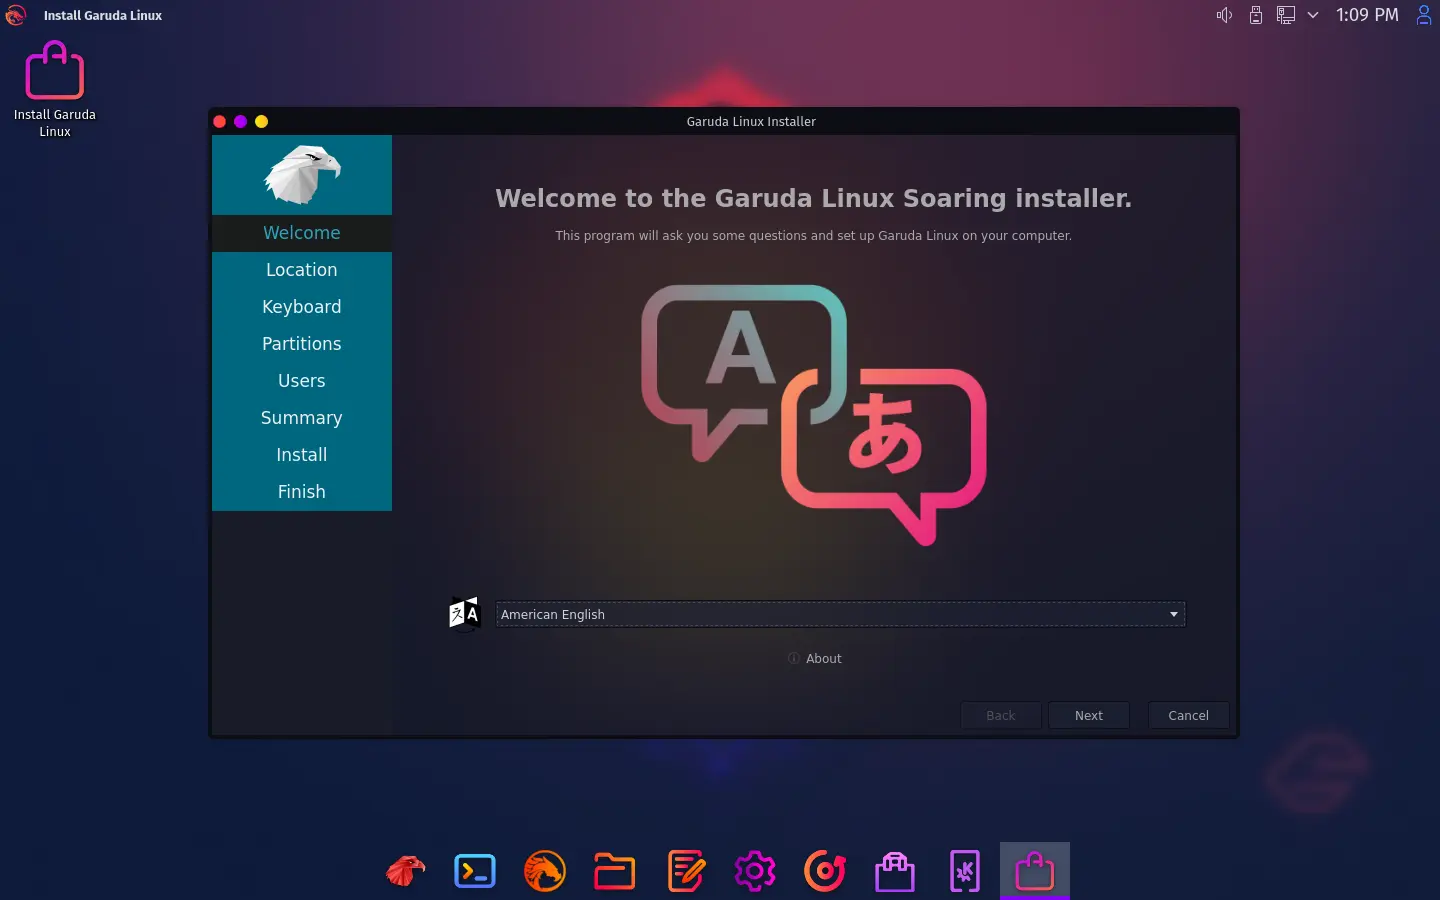The height and width of the screenshot is (900, 1440).
Task: Click the Cancel button
Action: 1188,715
